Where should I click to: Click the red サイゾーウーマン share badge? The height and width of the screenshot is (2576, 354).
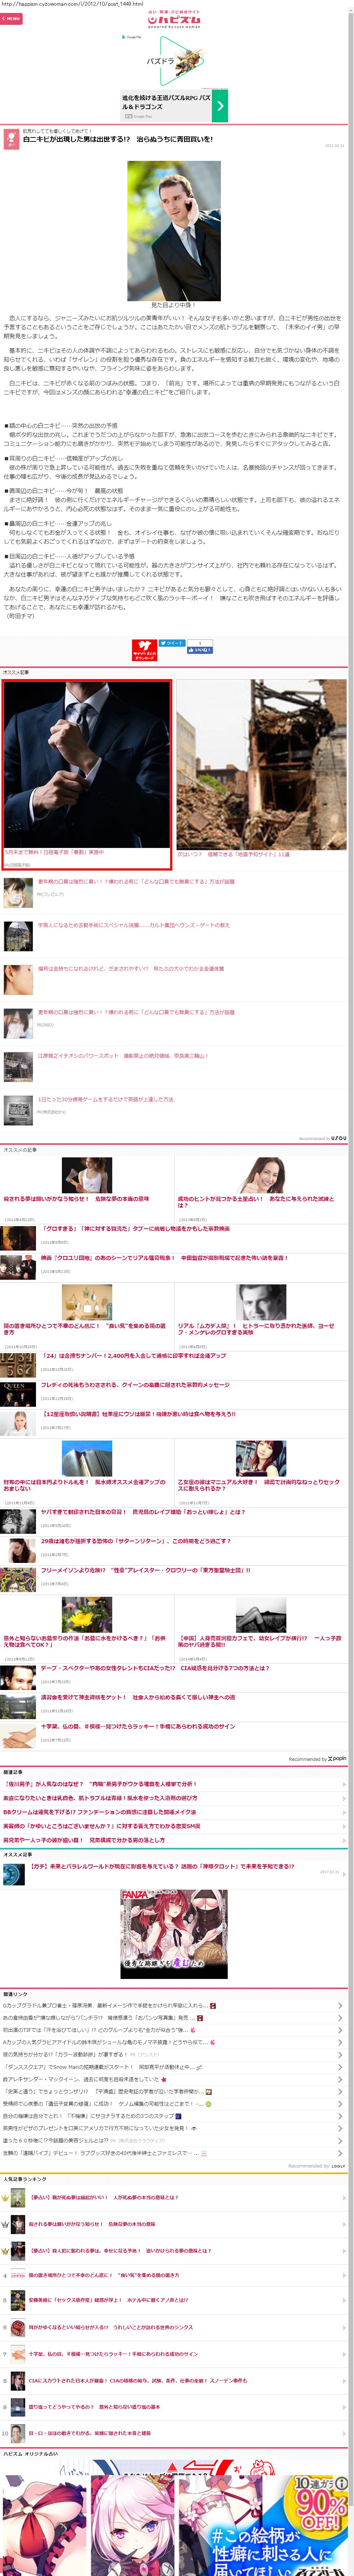(145, 650)
